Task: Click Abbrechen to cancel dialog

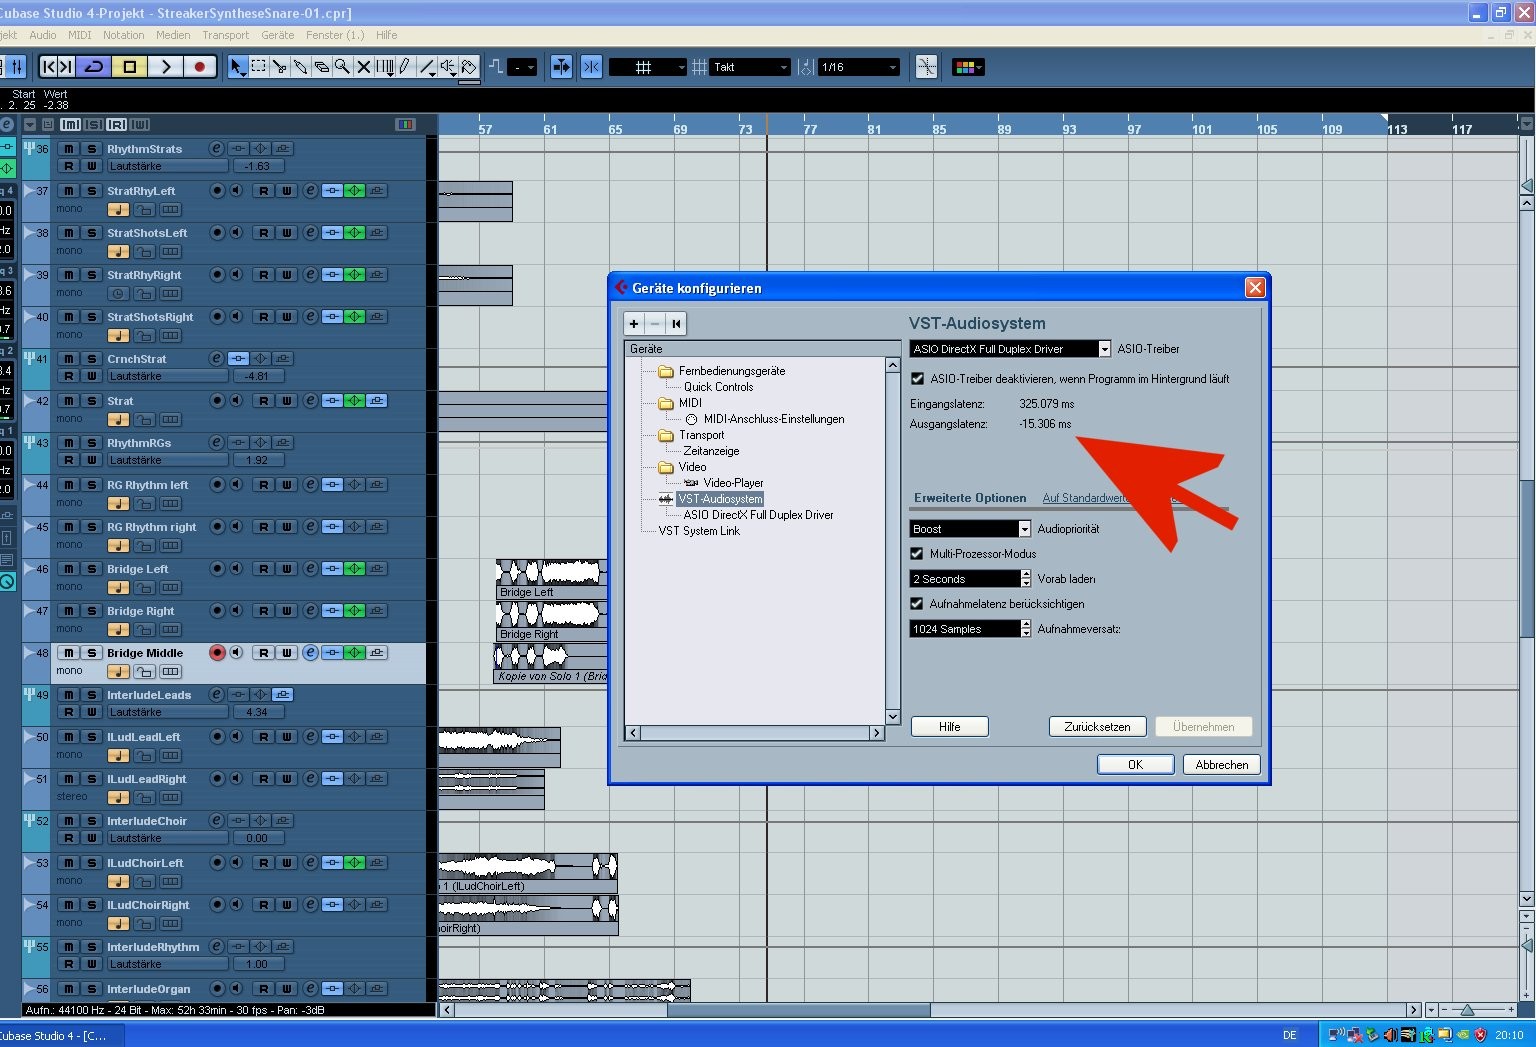Action: coord(1222,764)
